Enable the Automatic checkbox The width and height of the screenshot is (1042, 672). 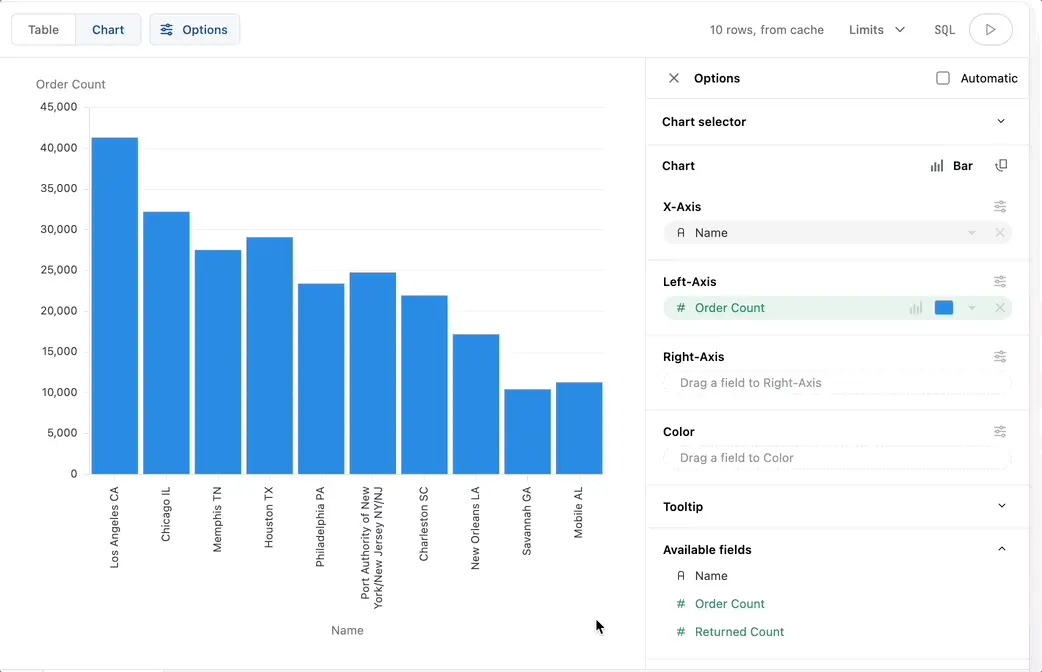941,78
